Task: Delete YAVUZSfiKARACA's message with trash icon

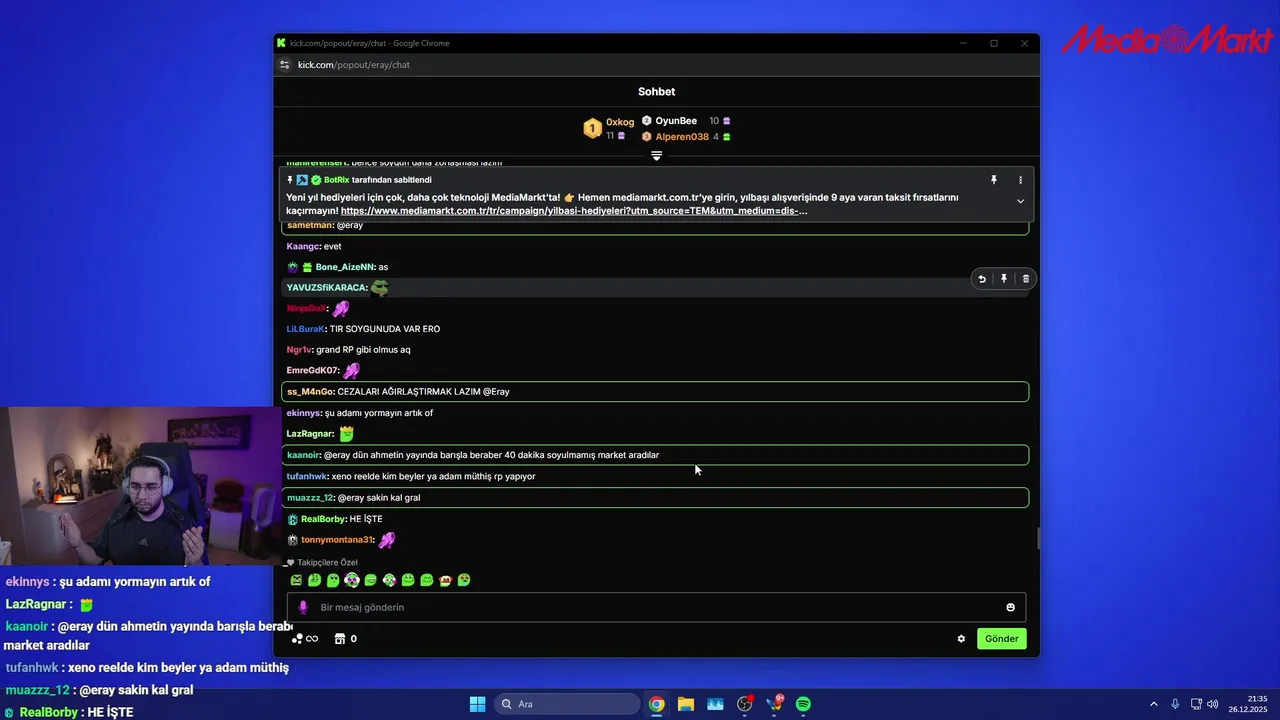Action: click(1025, 279)
